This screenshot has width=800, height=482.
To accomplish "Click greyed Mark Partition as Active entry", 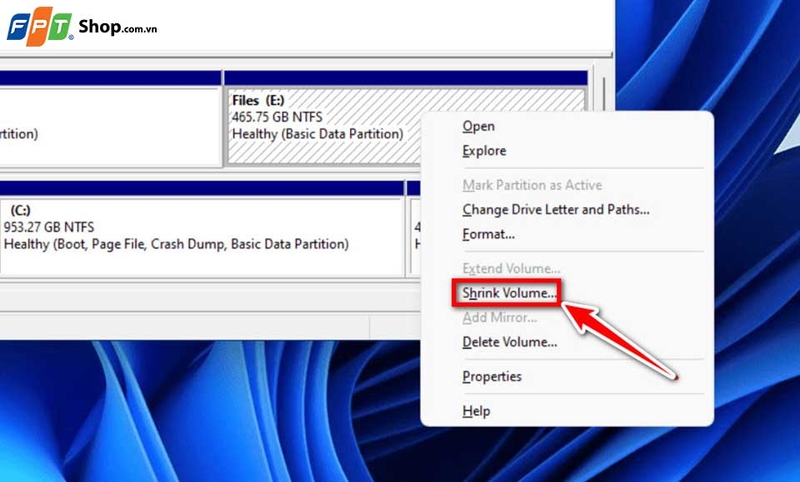I will pos(532,185).
